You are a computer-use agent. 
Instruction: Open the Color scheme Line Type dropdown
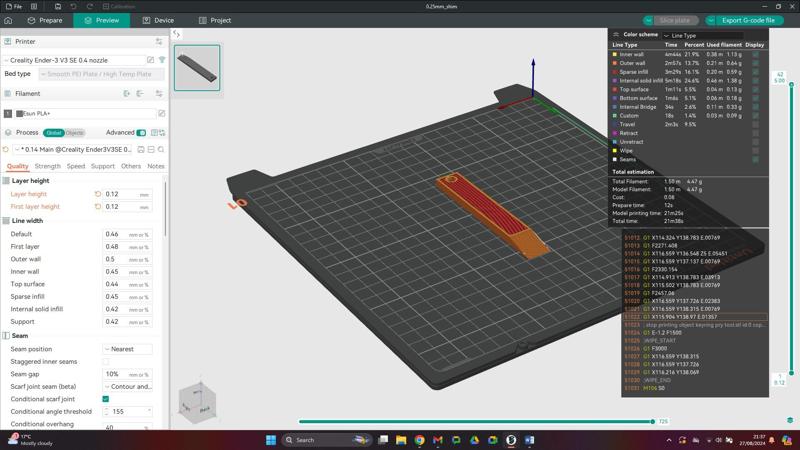pos(702,35)
